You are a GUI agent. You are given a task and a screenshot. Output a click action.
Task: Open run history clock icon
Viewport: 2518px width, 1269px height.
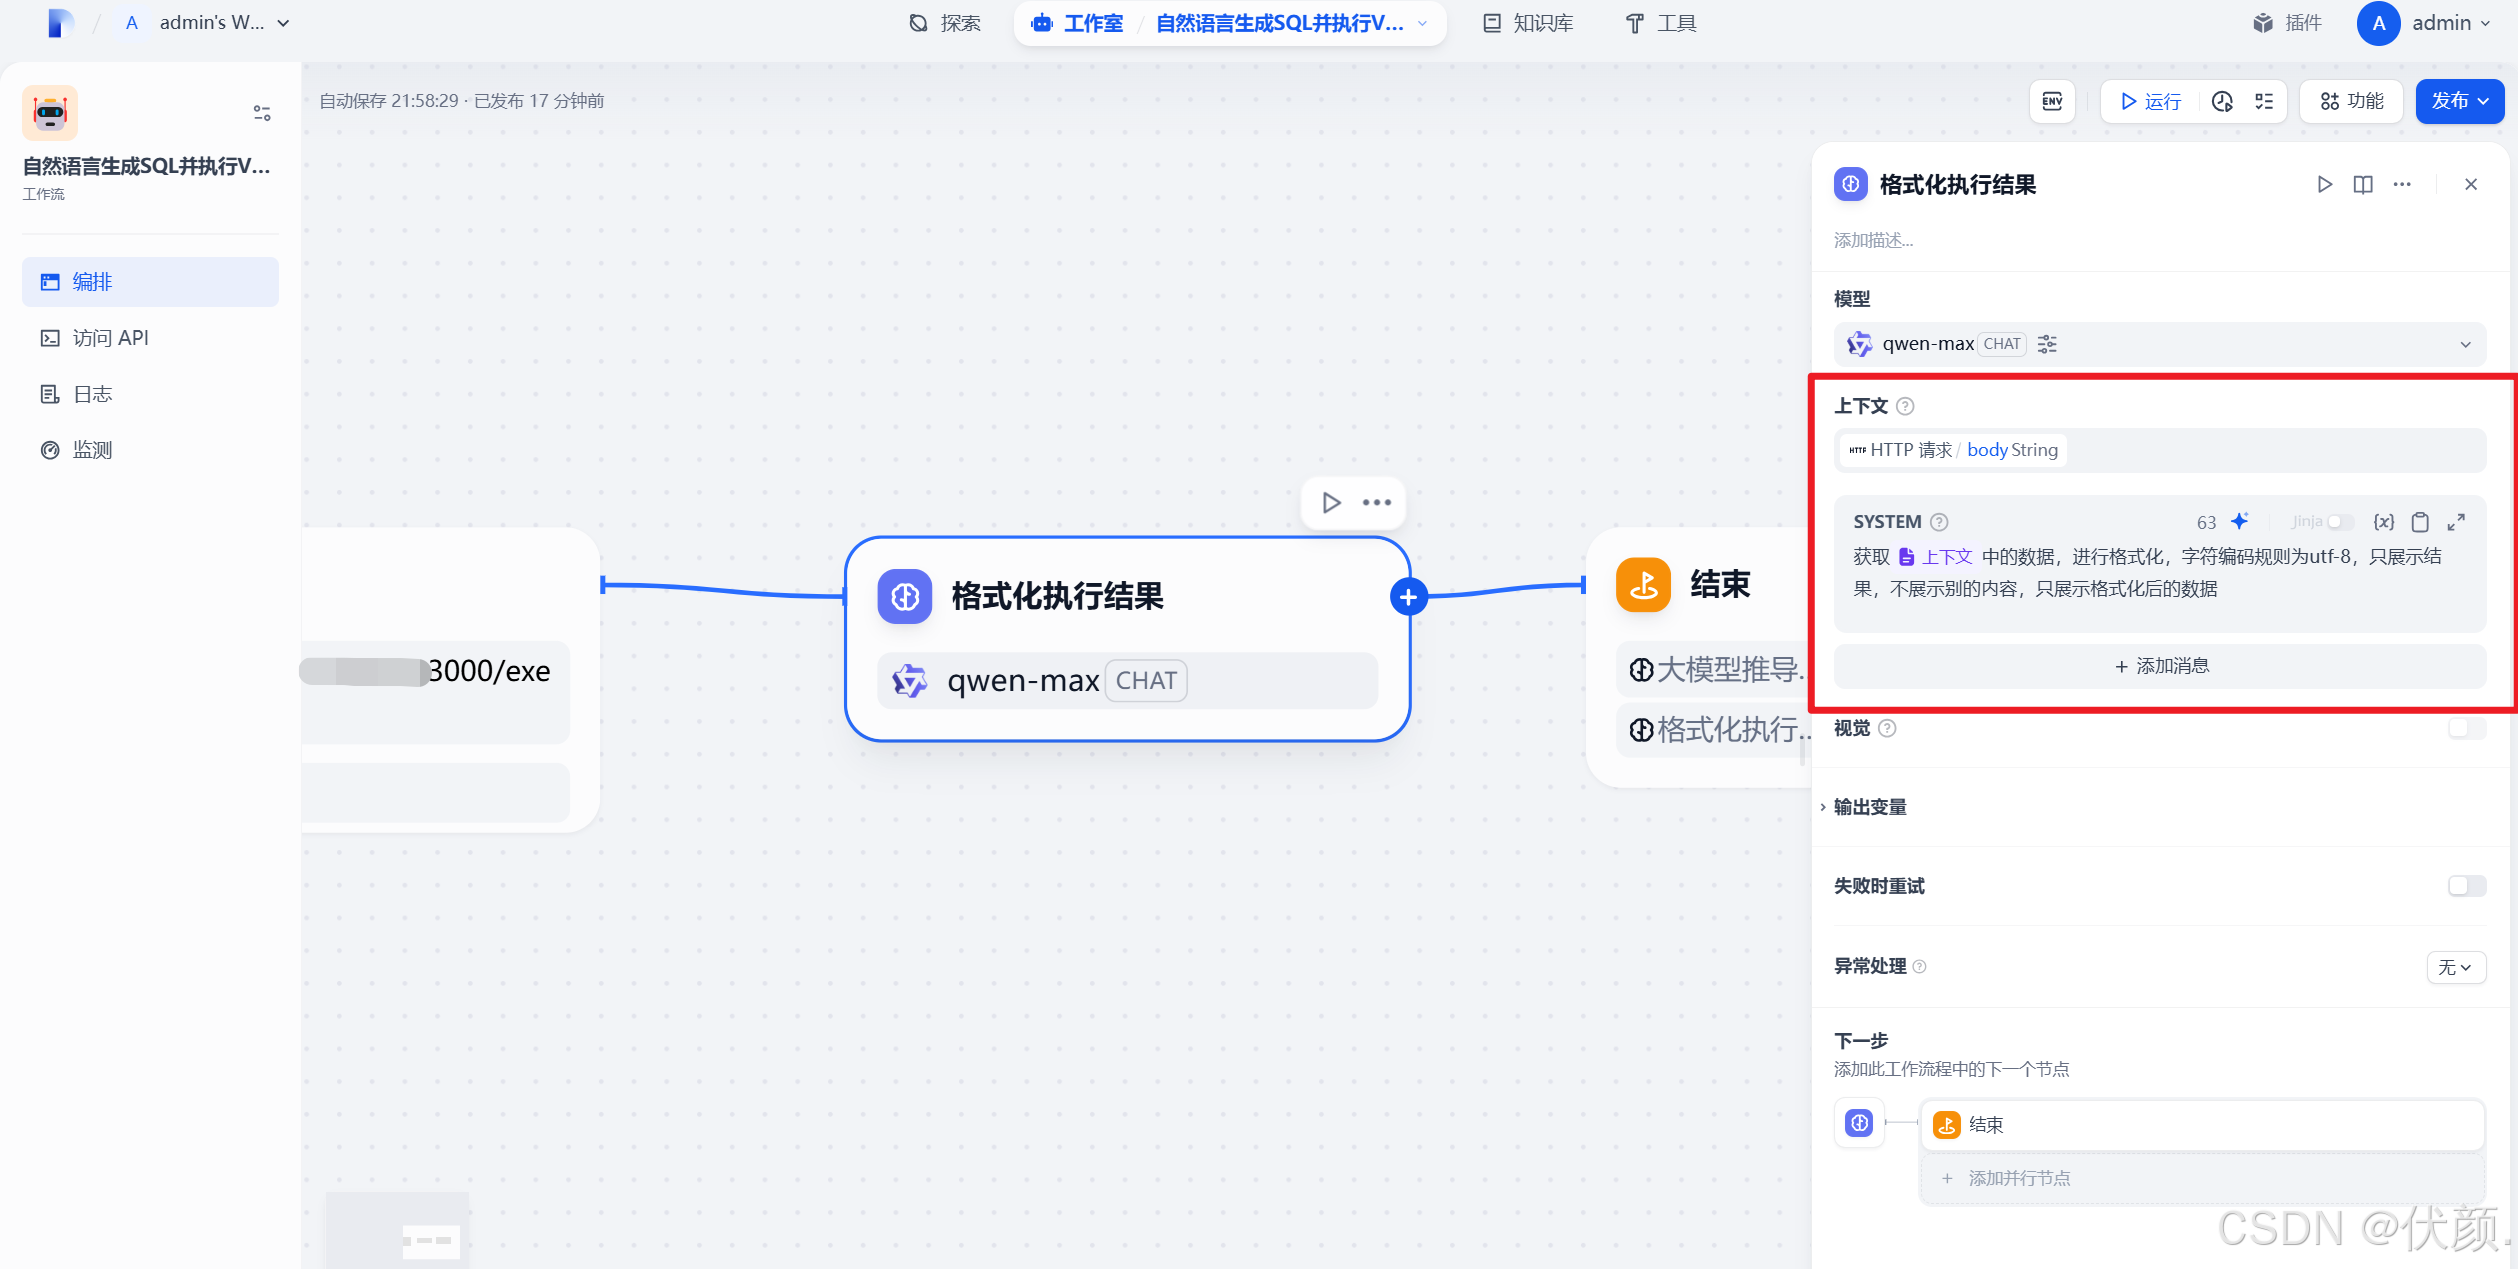pyautogui.click(x=2222, y=101)
